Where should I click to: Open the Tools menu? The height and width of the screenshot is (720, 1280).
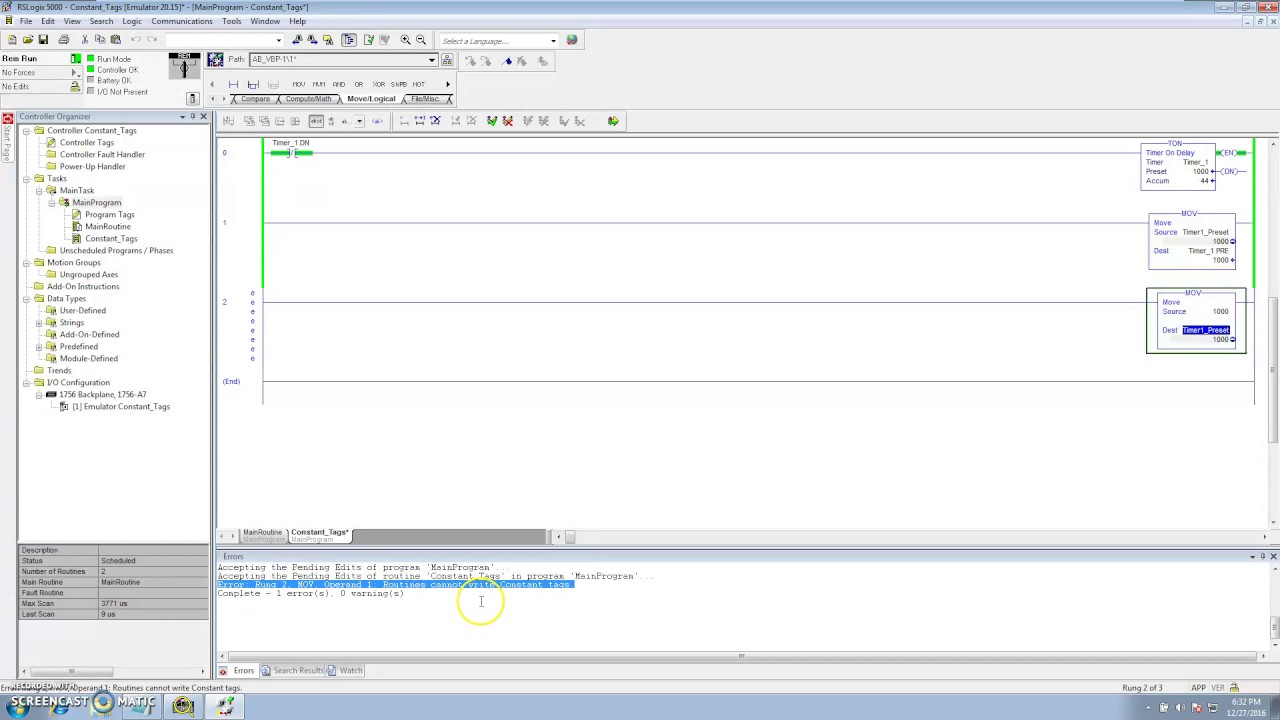pyautogui.click(x=231, y=21)
